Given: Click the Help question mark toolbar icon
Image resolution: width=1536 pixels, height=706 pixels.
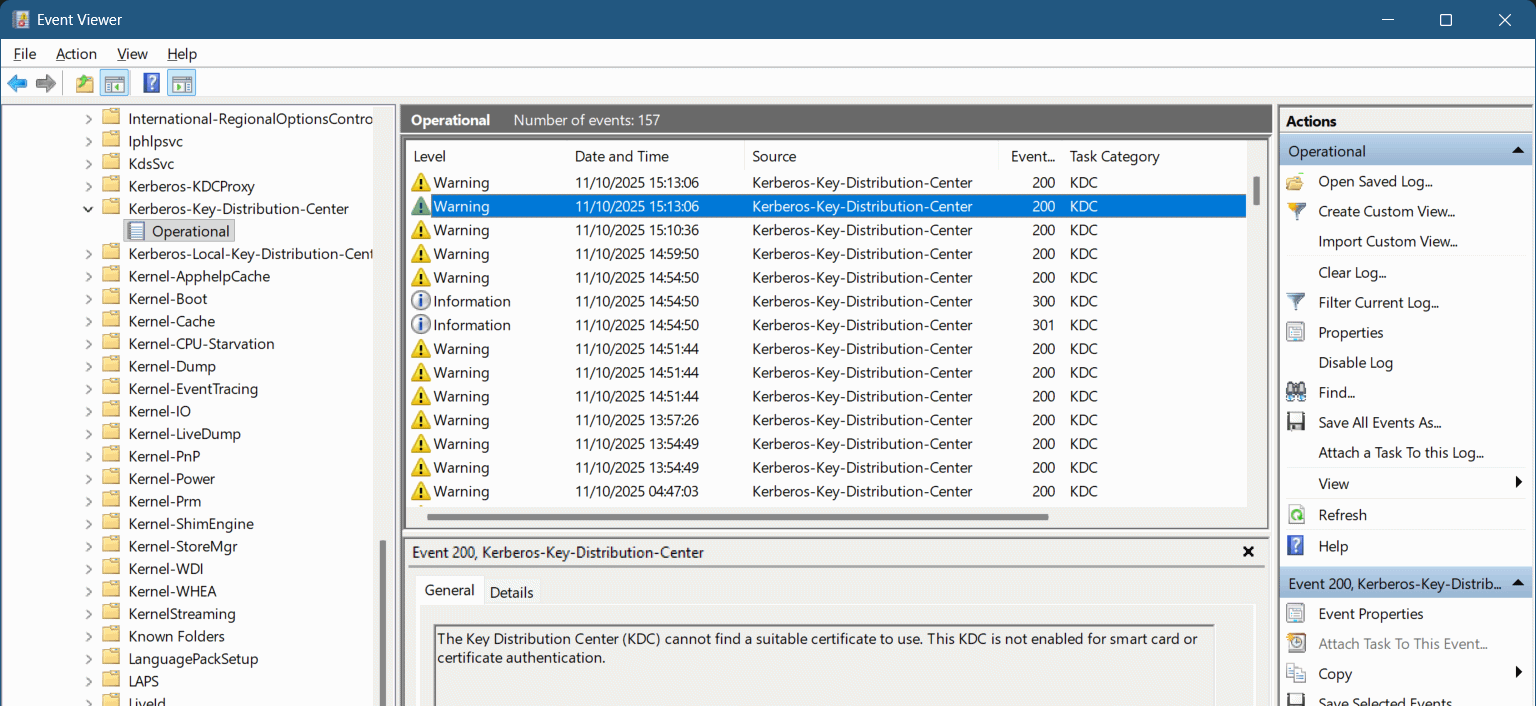Looking at the screenshot, I should tap(150, 83).
